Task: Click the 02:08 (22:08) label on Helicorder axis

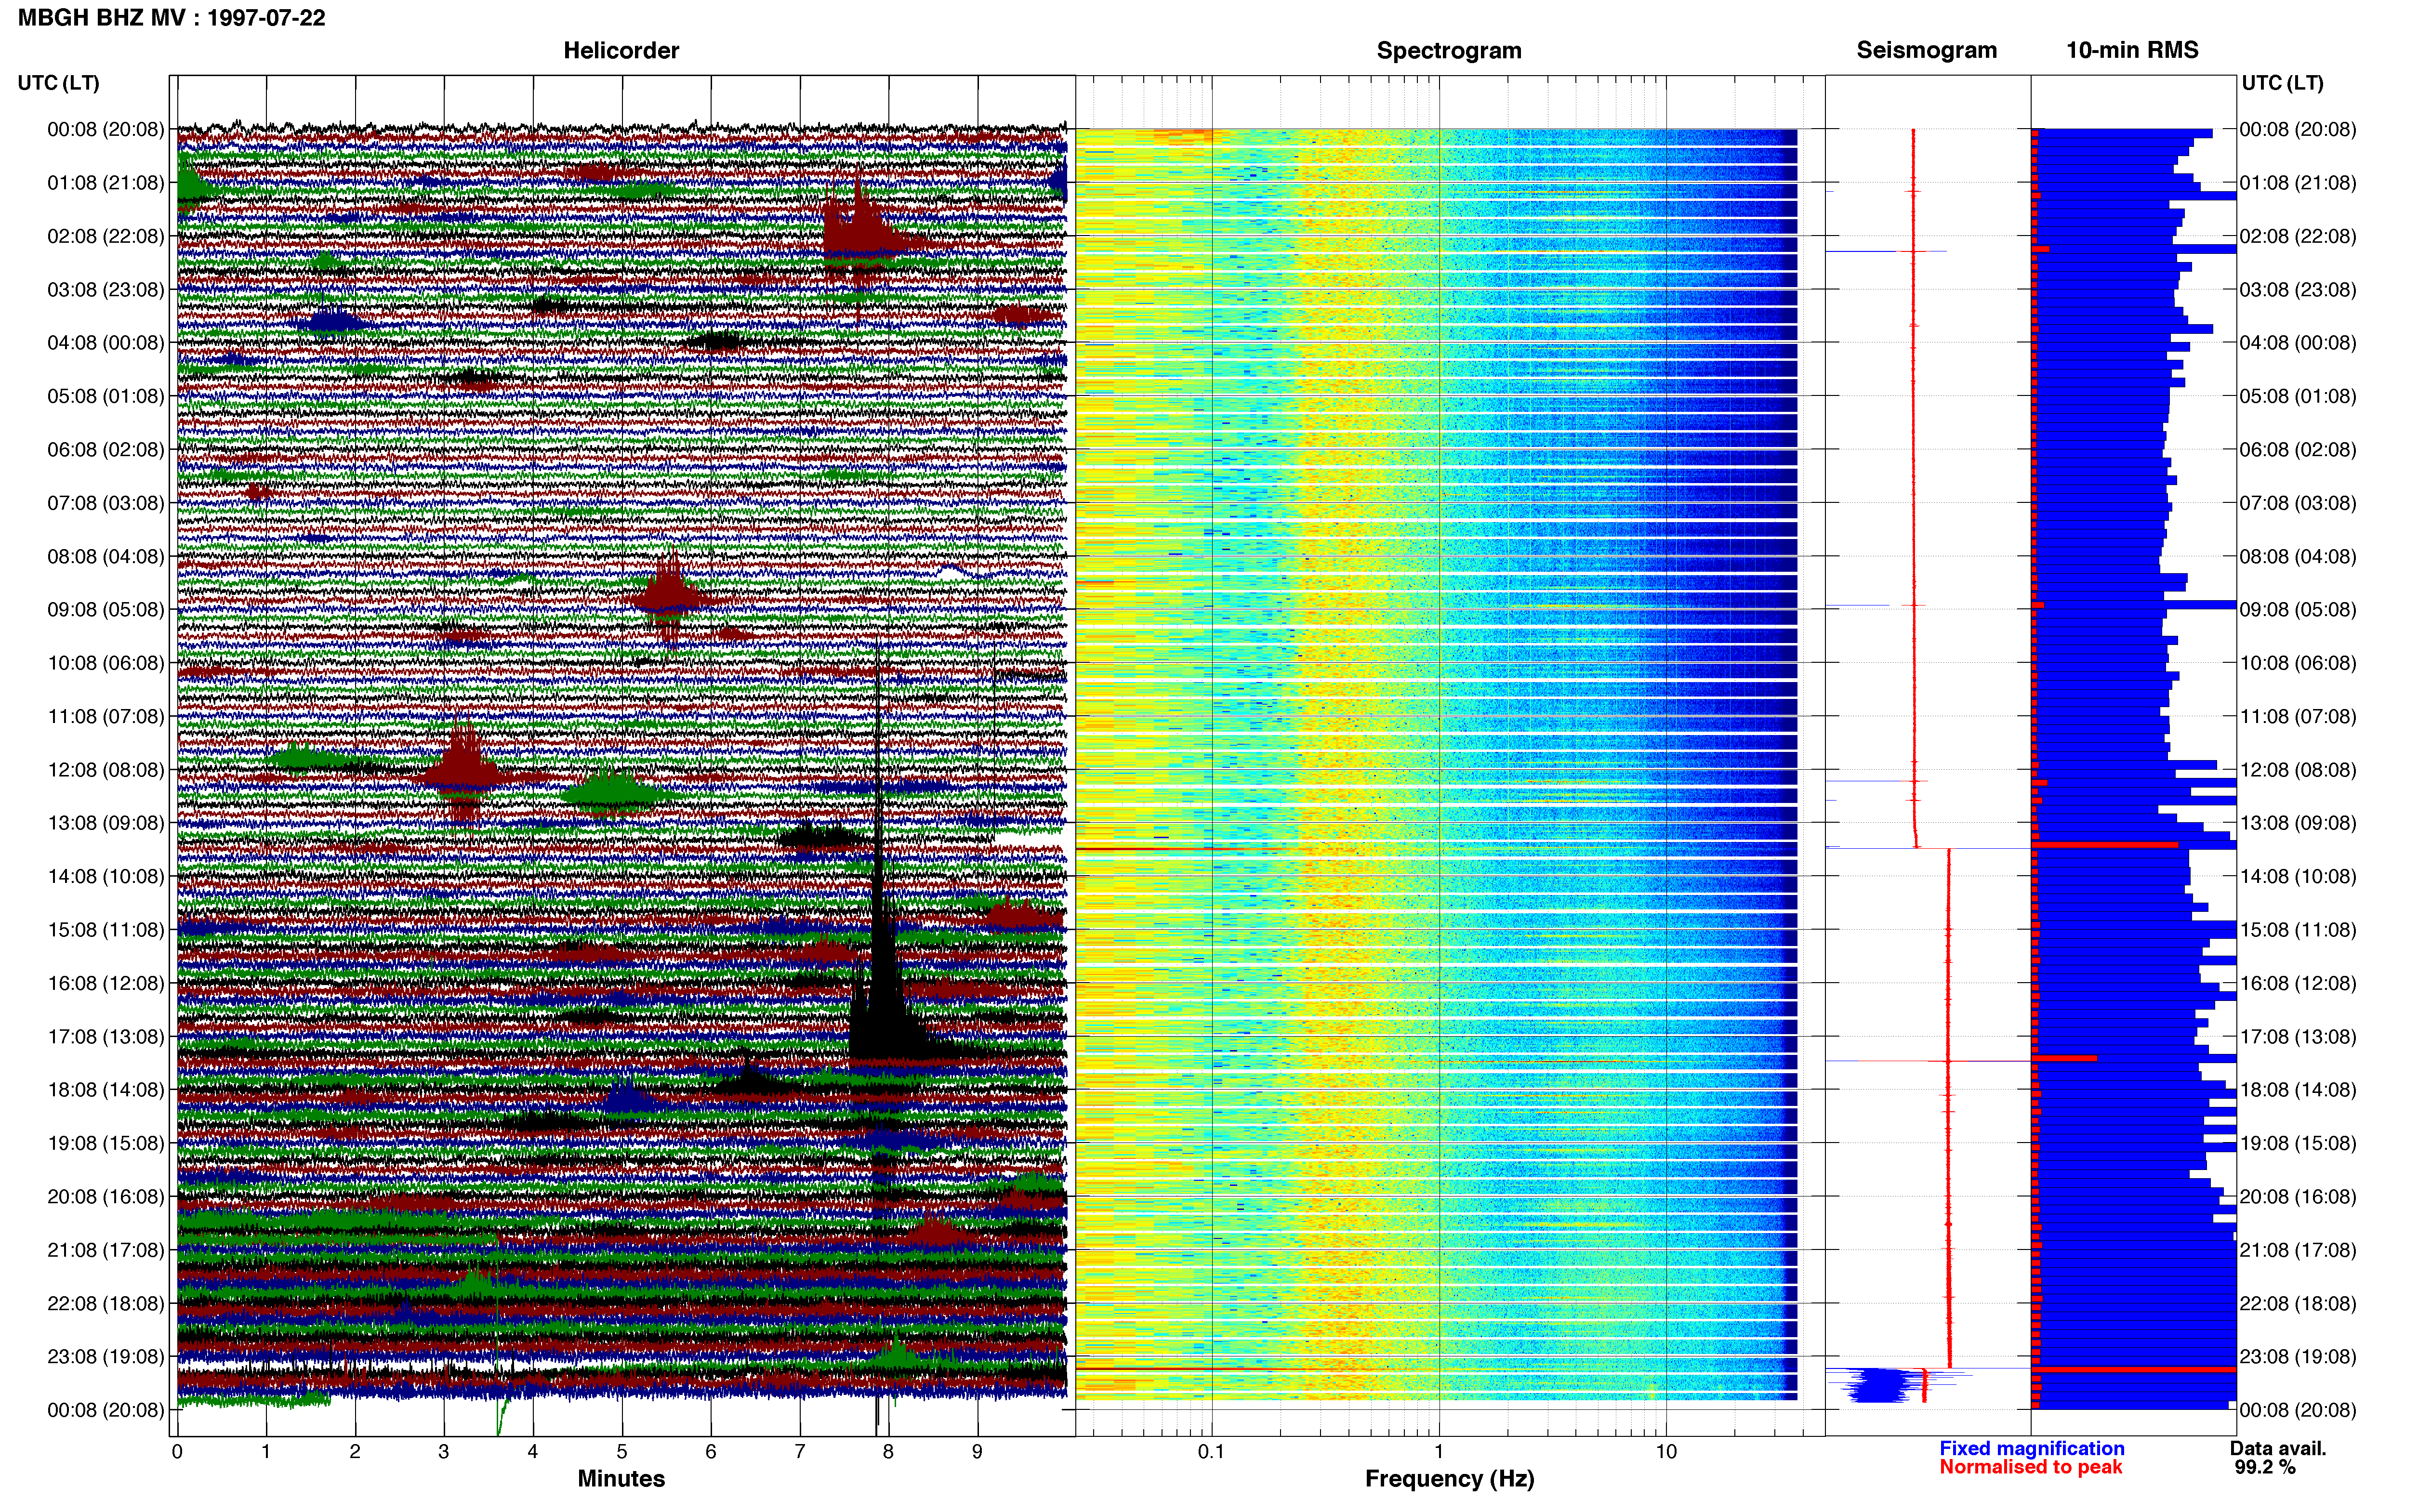Action: click(x=105, y=236)
